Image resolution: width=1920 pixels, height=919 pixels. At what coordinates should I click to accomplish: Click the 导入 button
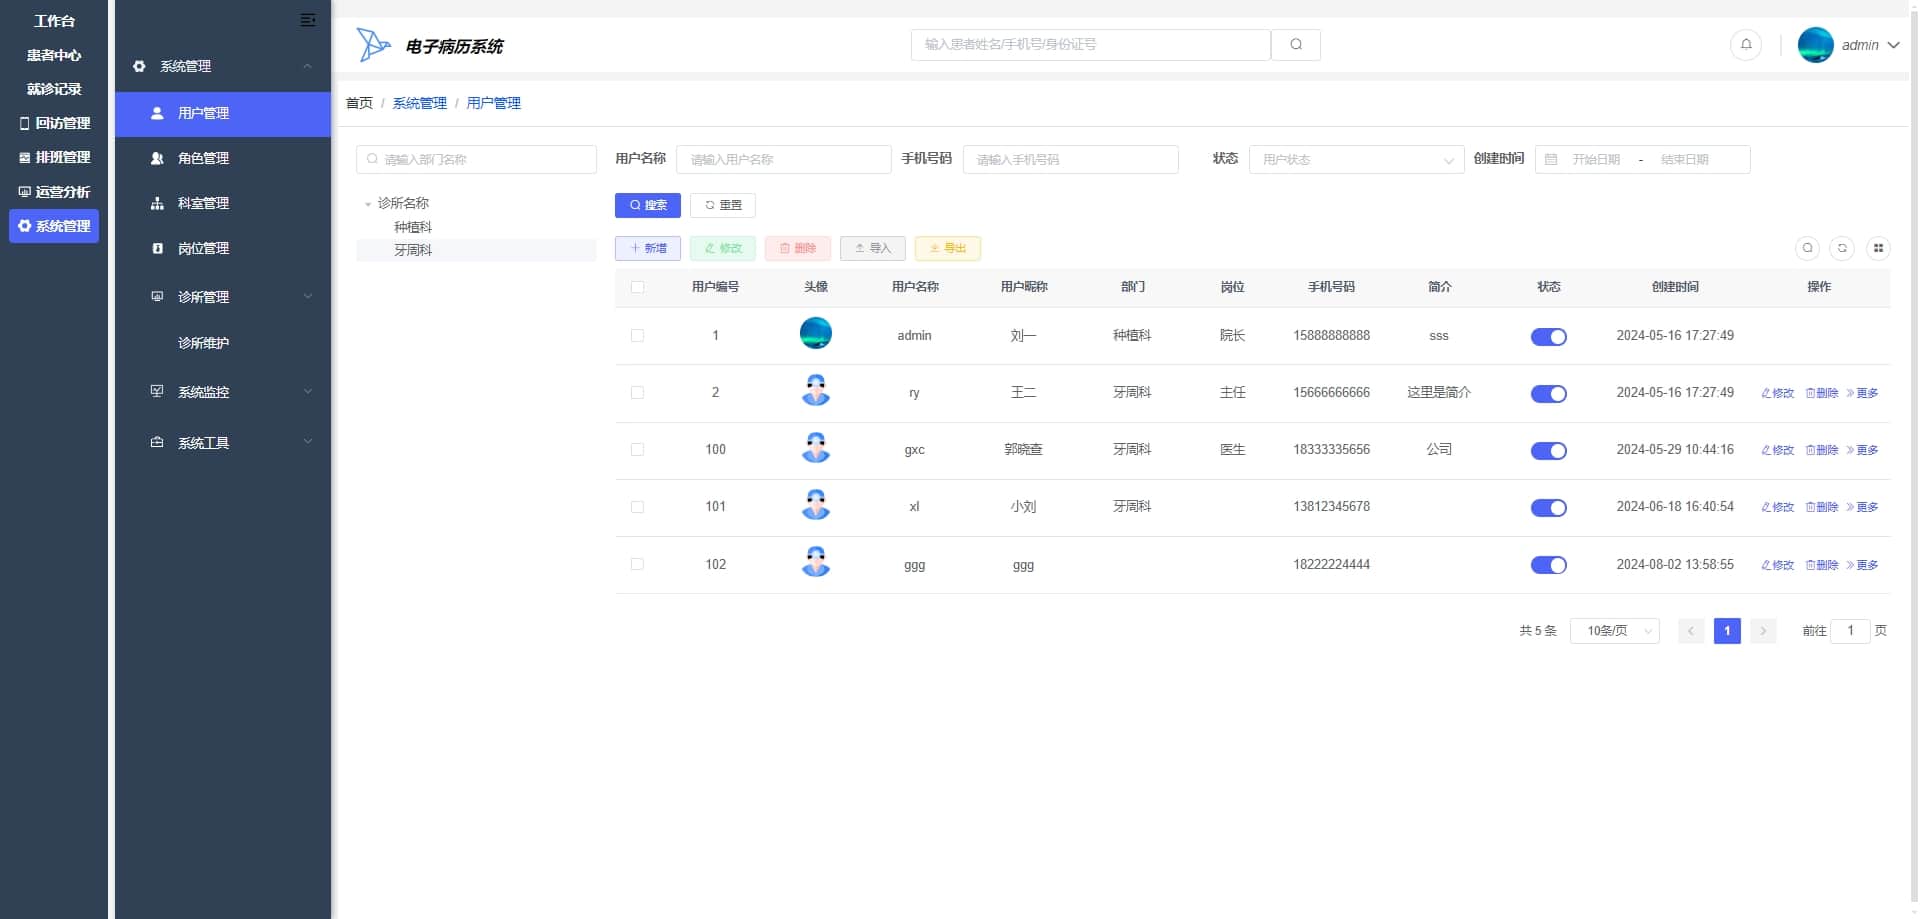[x=873, y=248]
